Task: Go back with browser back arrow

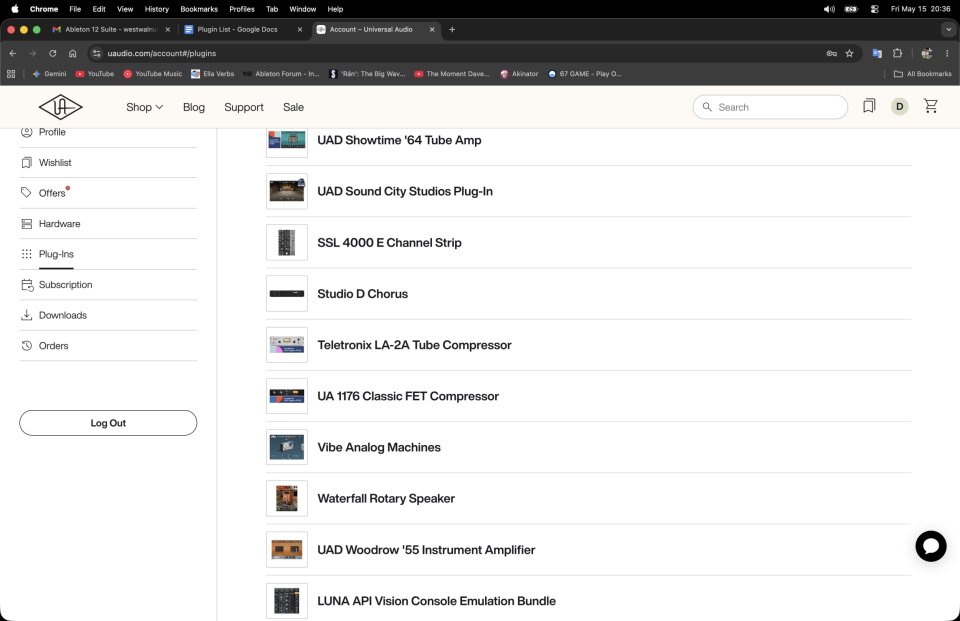Action: click(13, 53)
